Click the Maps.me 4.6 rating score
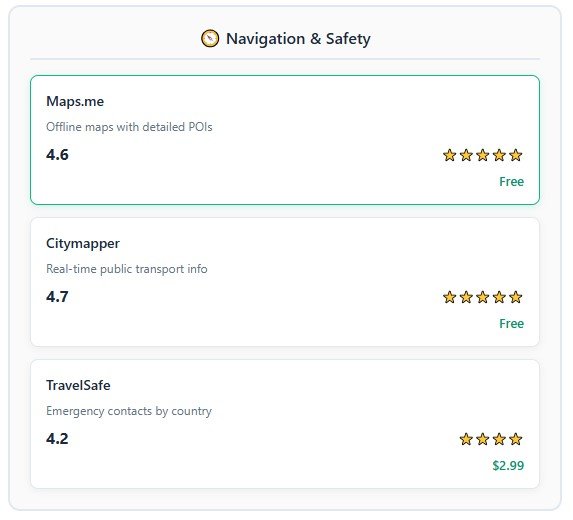The height and width of the screenshot is (520, 573). click(x=57, y=155)
